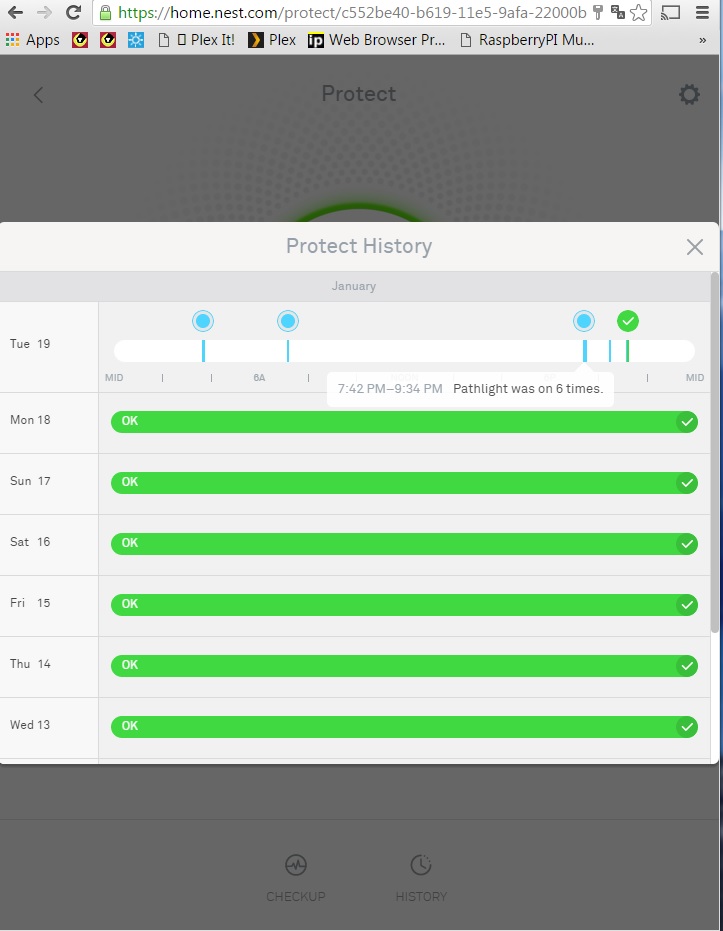Screen dimensions: 723x931
Task: Select the Tue 19 date label
Action: click(30, 344)
